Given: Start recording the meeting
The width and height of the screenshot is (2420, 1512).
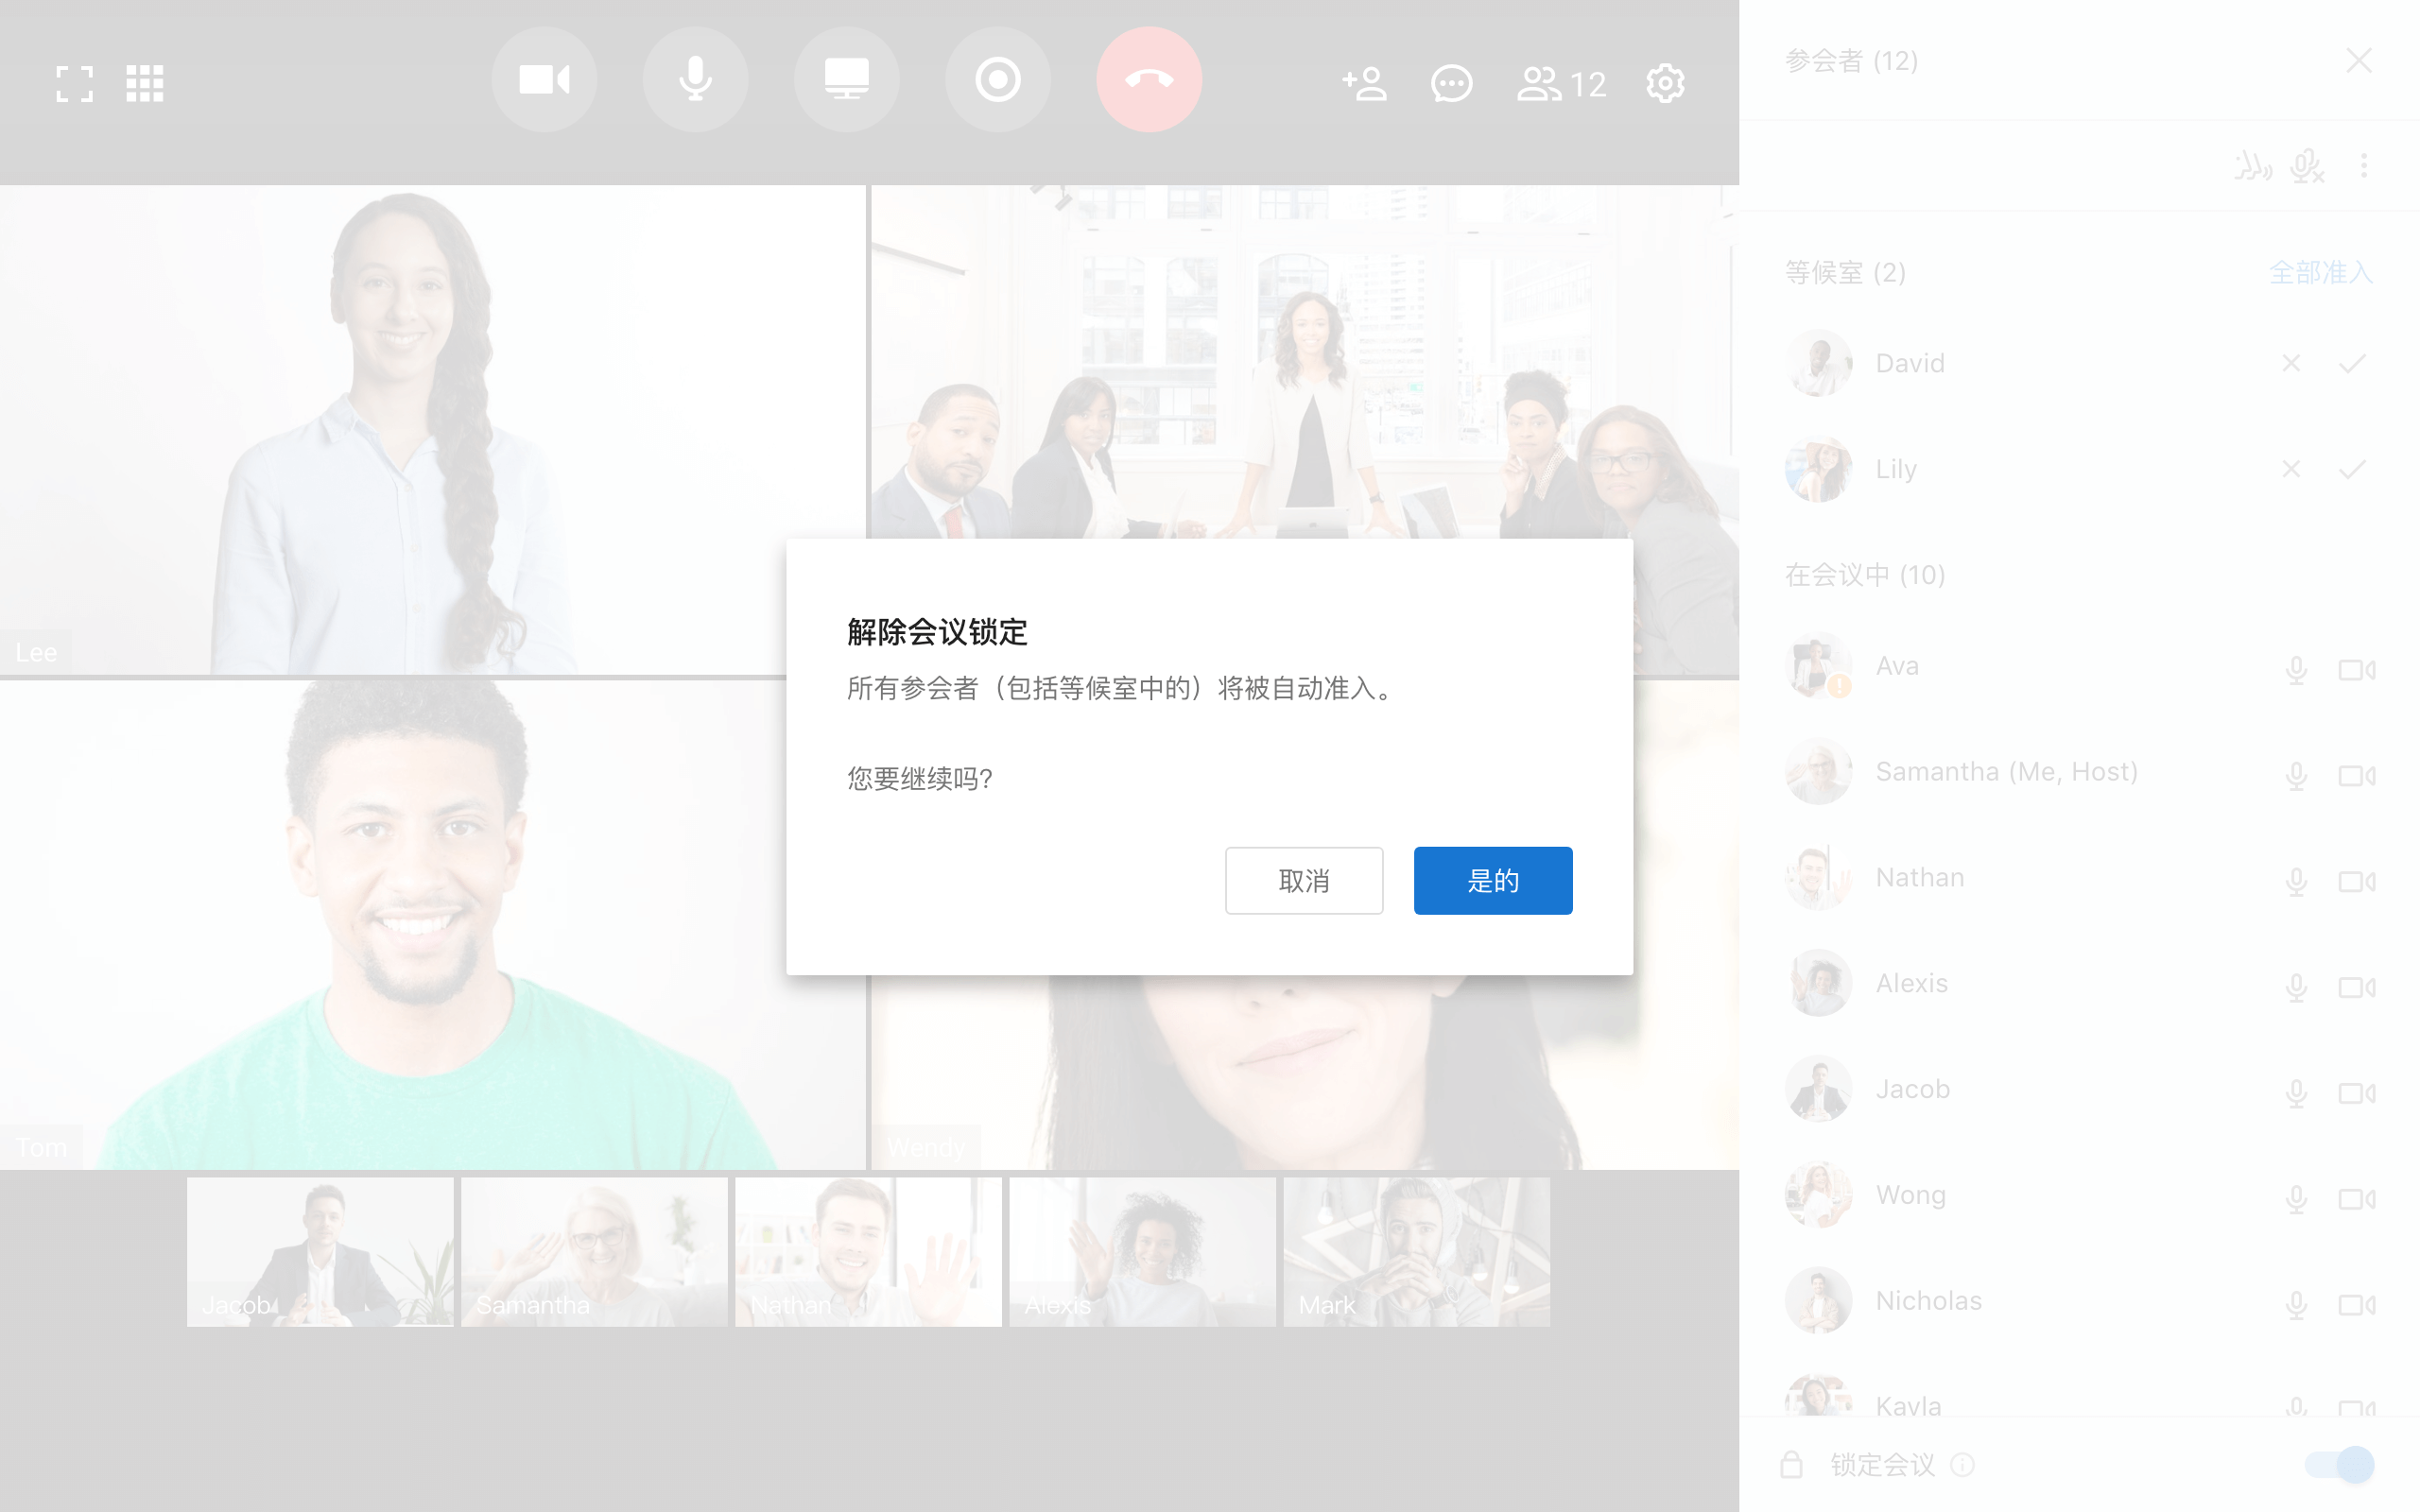Looking at the screenshot, I should (997, 80).
